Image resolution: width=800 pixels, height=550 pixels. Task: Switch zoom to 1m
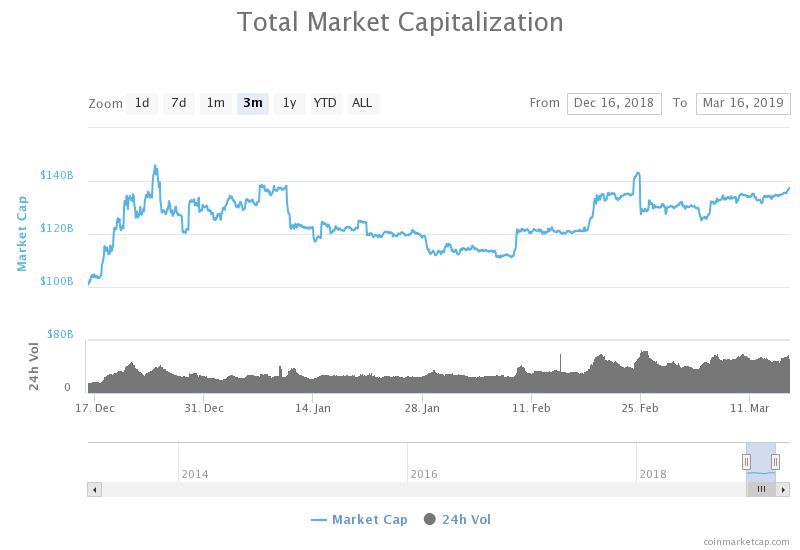tap(215, 103)
